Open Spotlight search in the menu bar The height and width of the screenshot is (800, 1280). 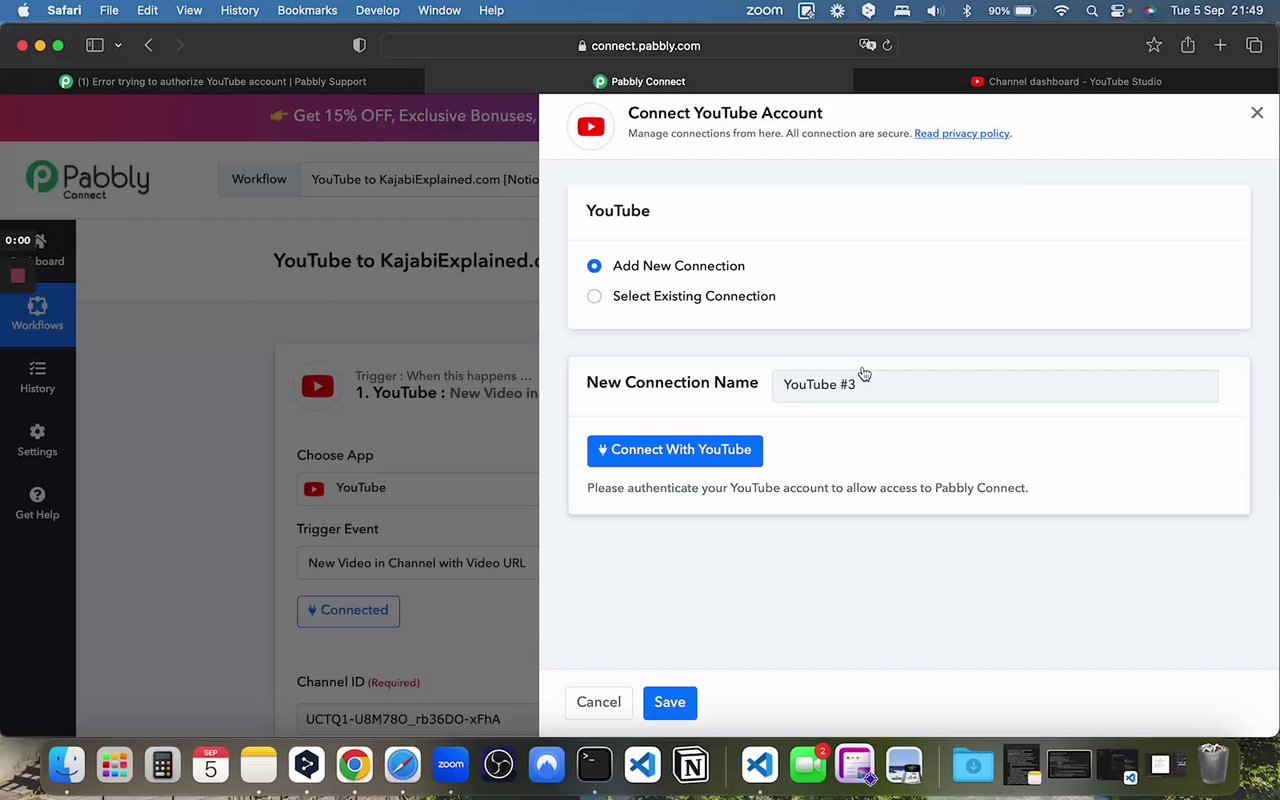pos(1092,11)
